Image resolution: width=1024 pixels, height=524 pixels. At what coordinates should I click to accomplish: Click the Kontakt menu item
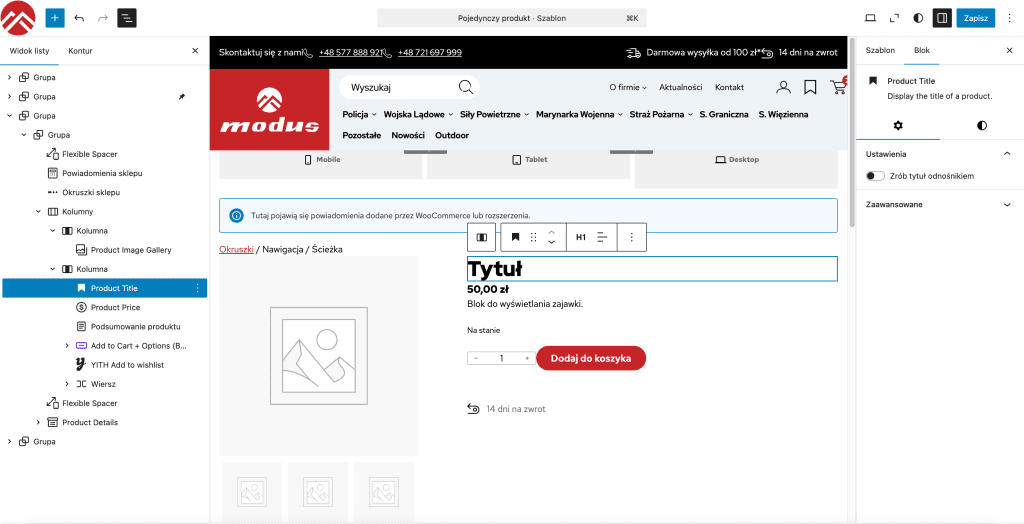tap(729, 87)
